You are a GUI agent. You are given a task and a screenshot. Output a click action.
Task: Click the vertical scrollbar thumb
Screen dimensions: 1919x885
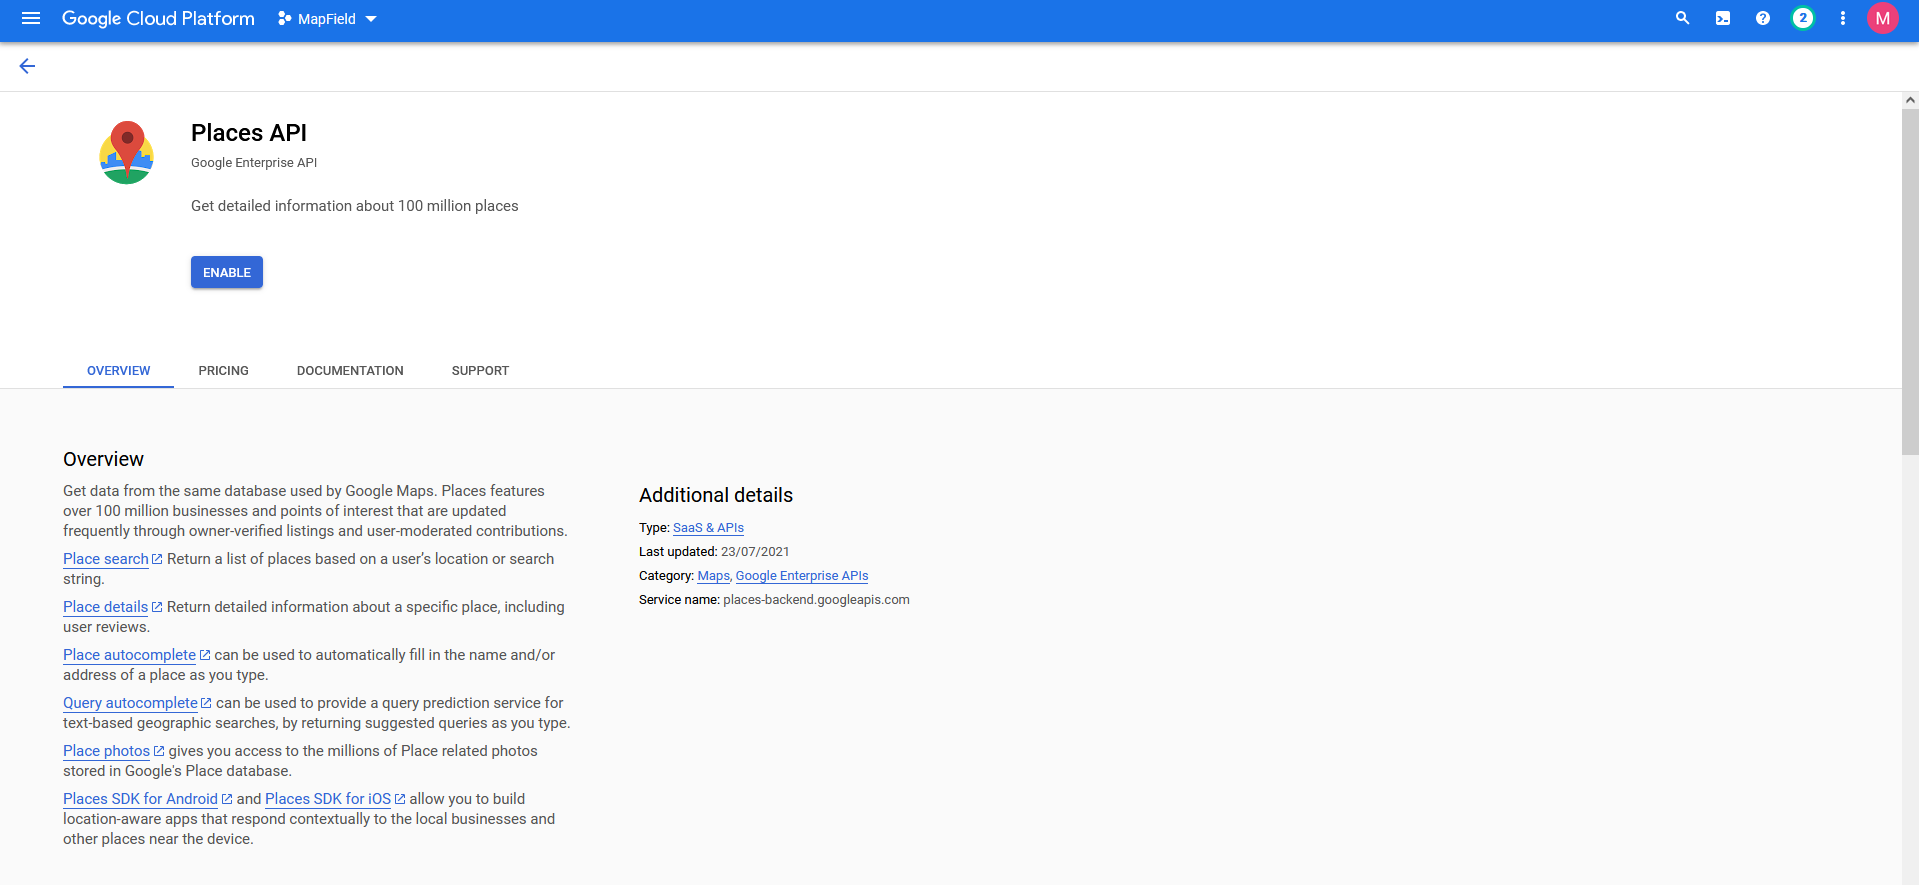click(x=1910, y=281)
